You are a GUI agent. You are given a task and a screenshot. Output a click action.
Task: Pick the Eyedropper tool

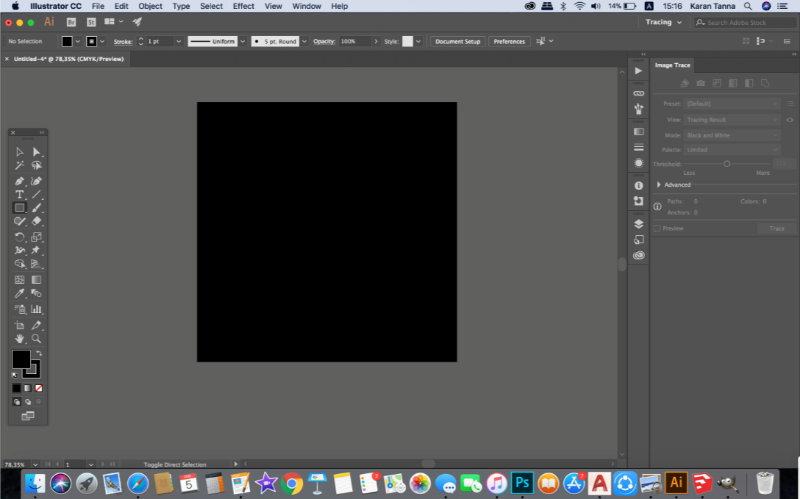click(19, 293)
